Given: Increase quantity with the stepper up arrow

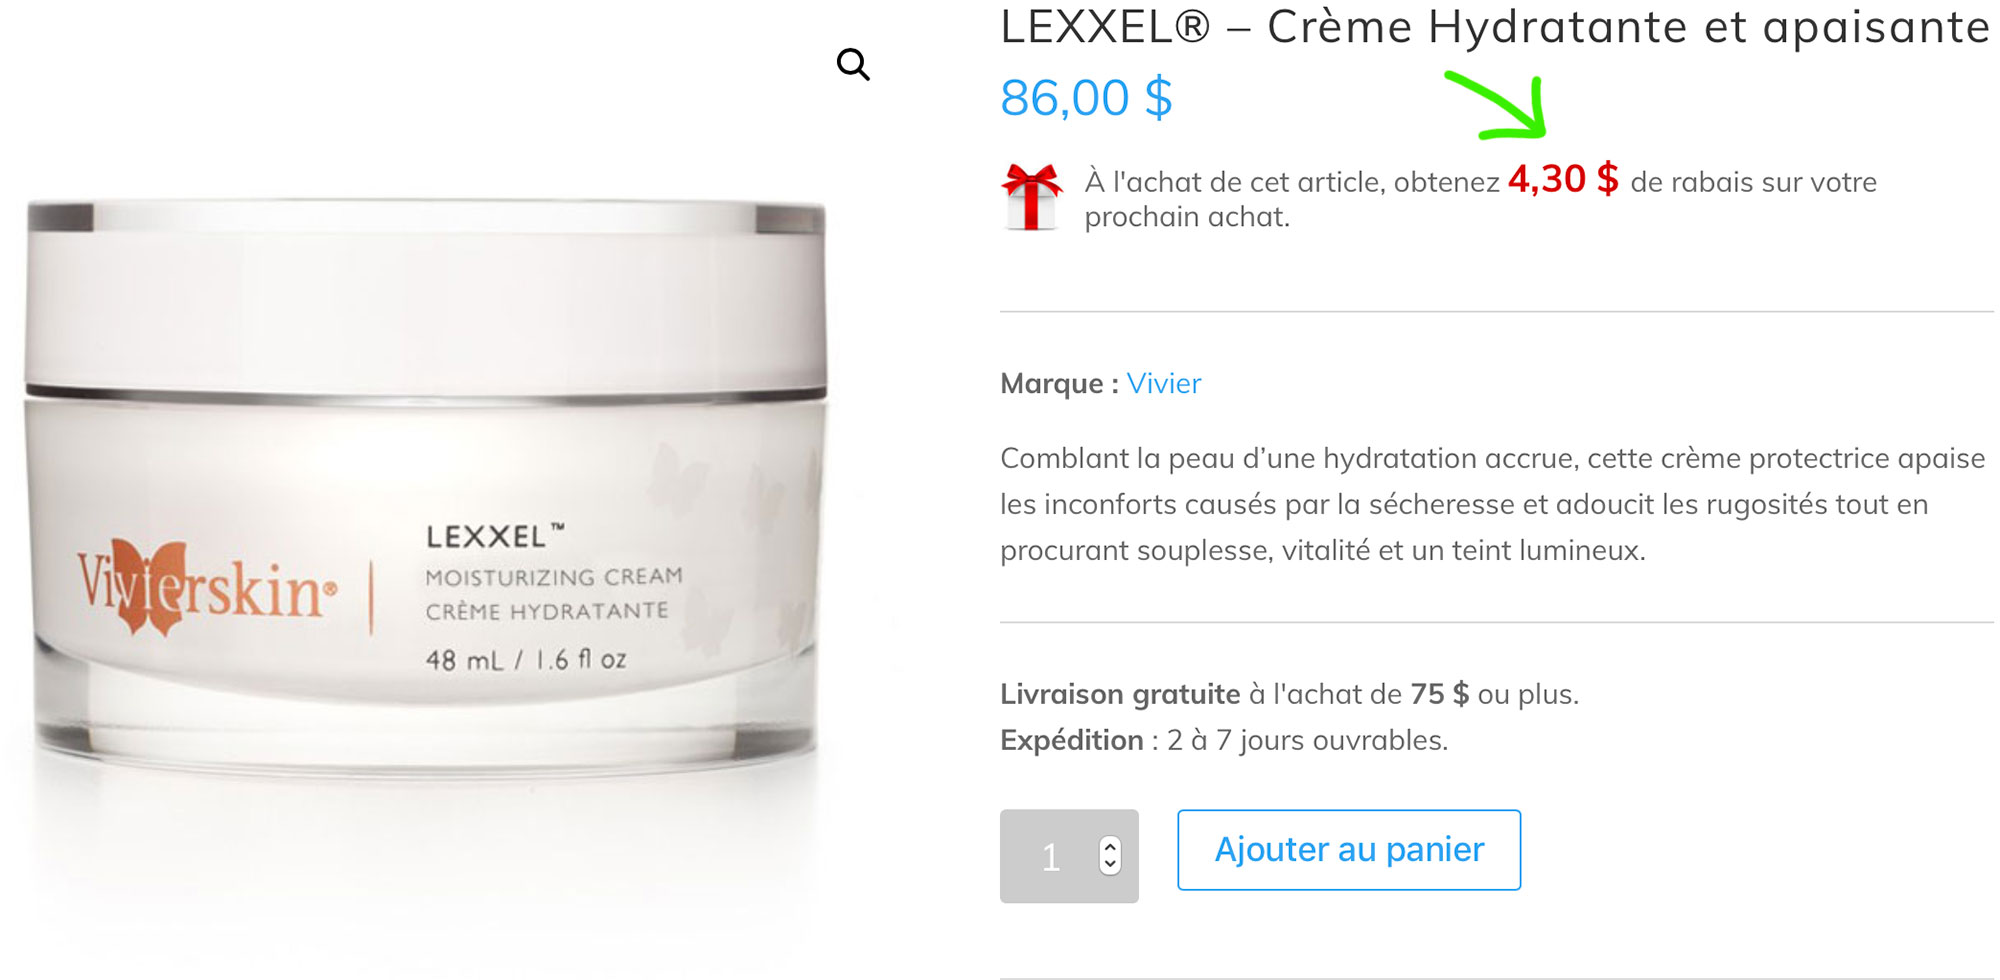Looking at the screenshot, I should pos(1110,847).
